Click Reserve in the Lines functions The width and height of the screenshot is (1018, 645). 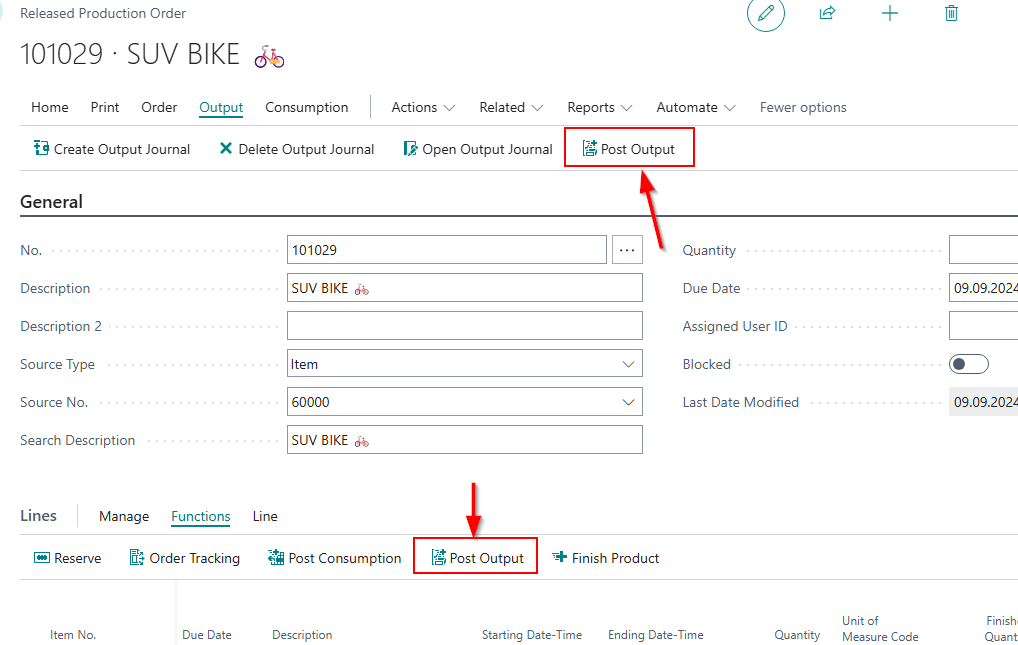(68, 558)
